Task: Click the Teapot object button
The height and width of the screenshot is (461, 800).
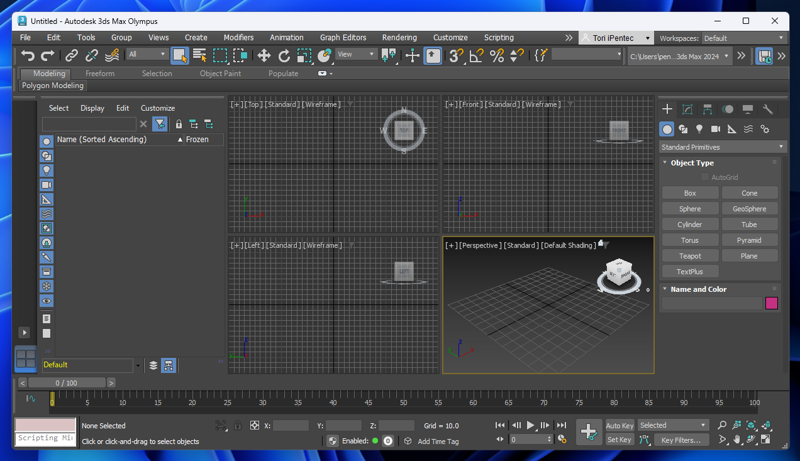Action: (690, 256)
